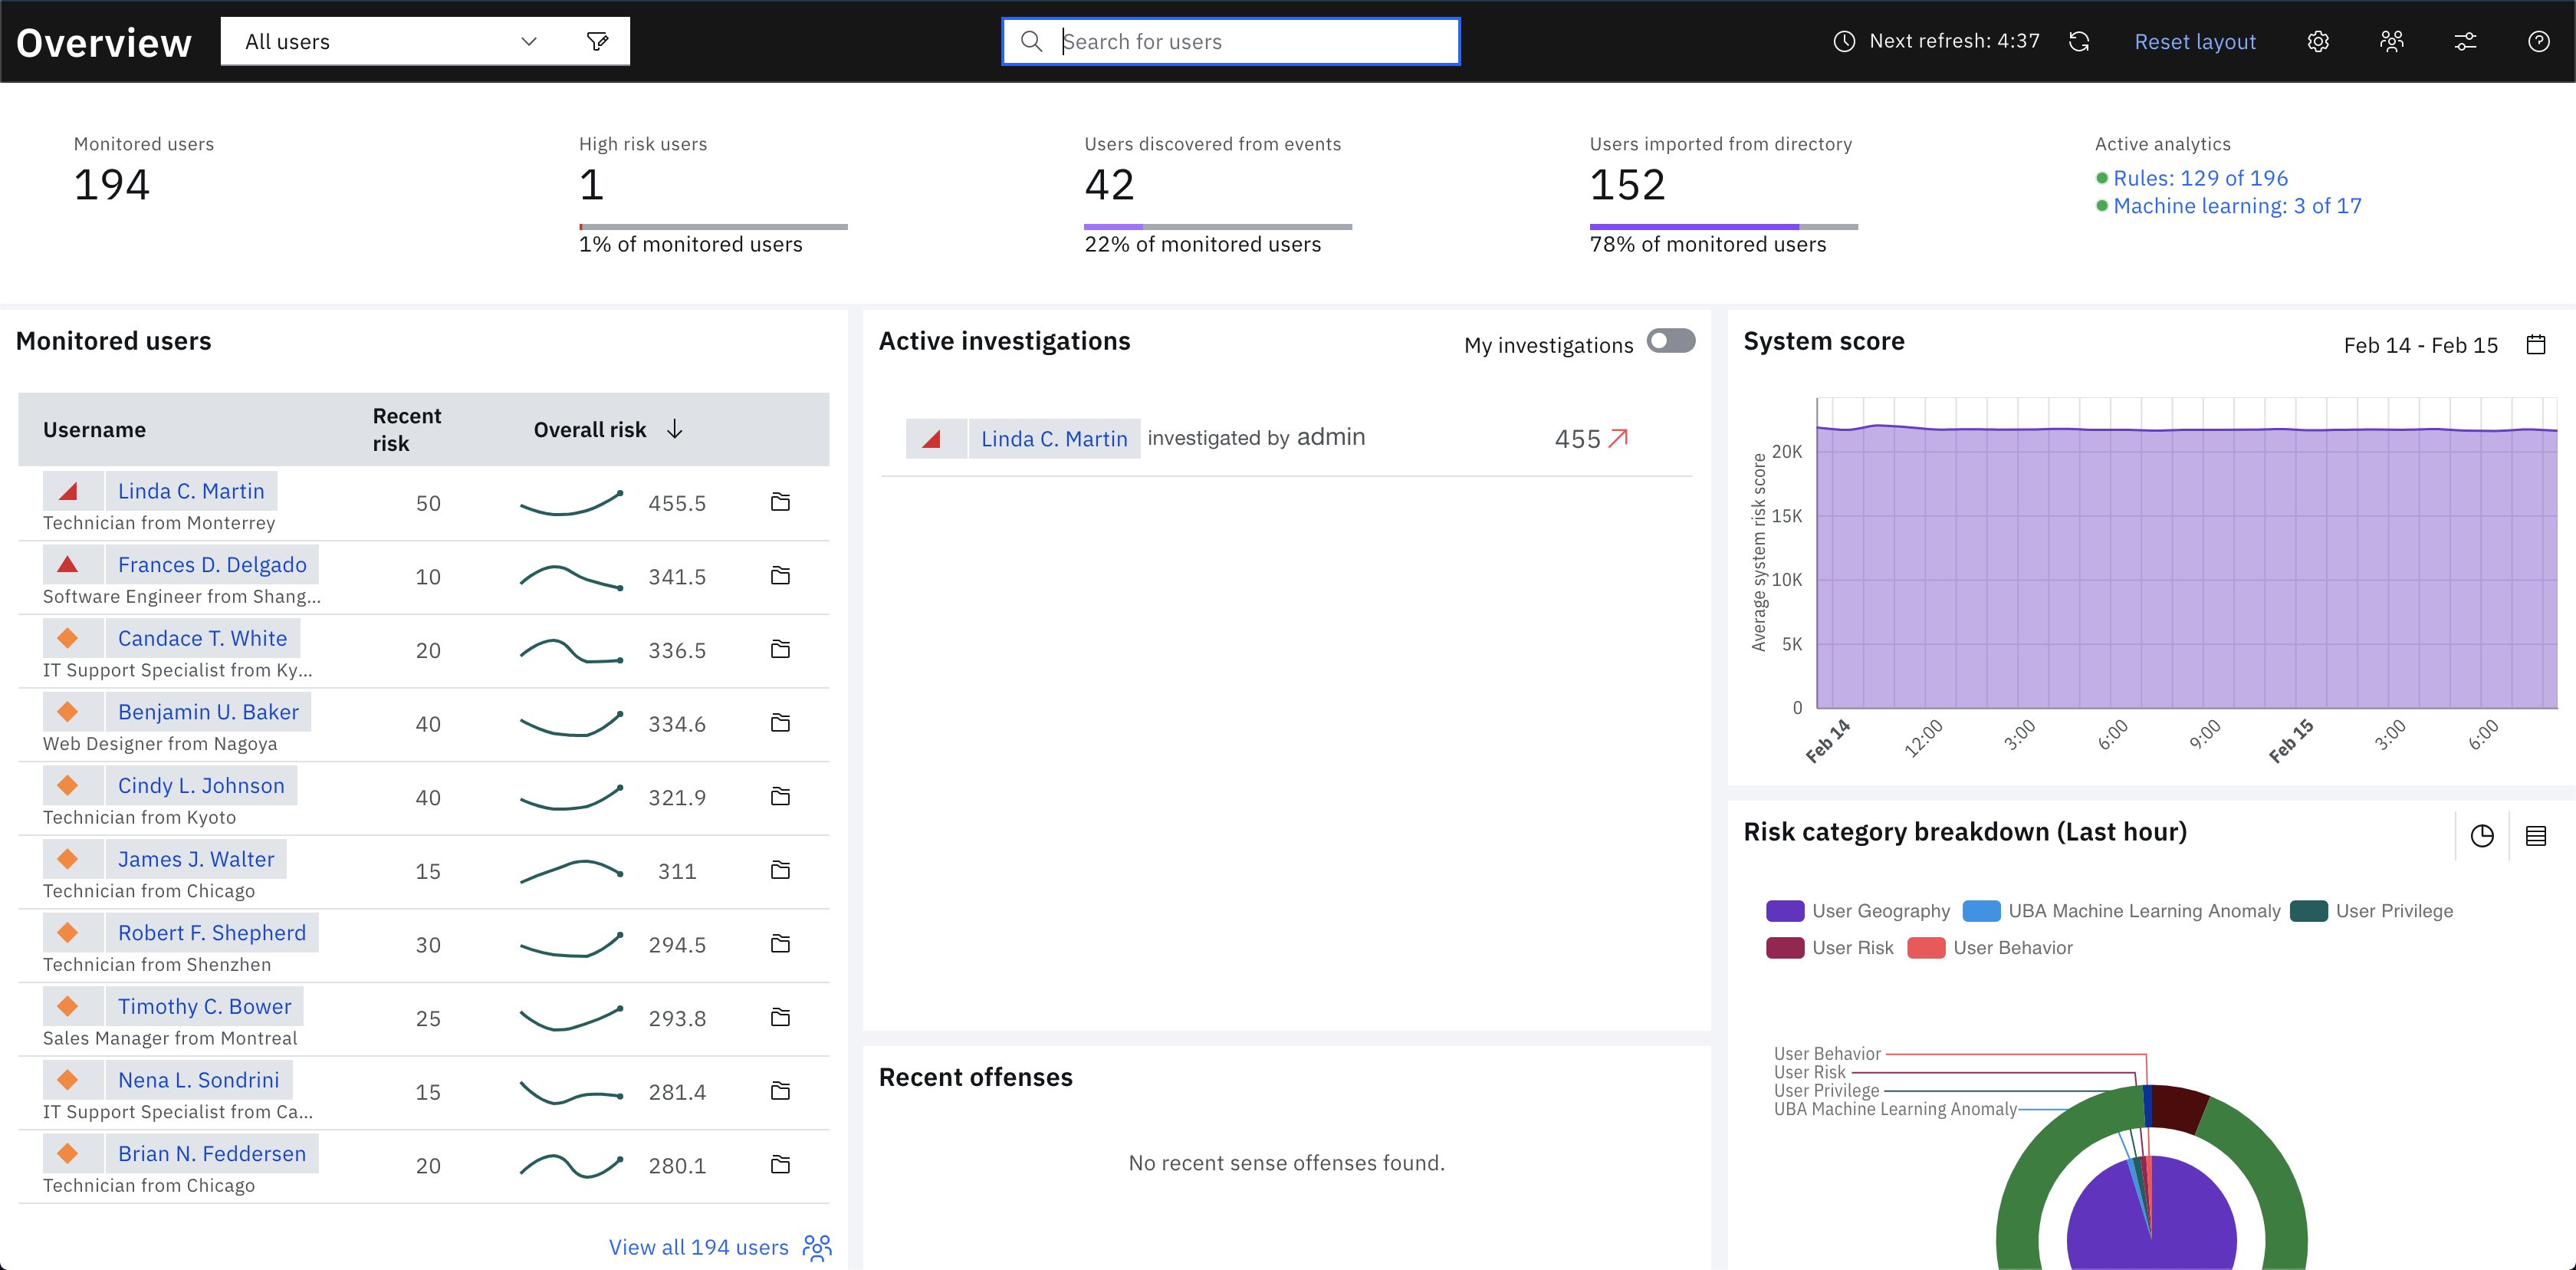Open the folder icon in Benjamin U. Baker's row
Viewport: 2576px width, 1270px height.
(x=781, y=723)
